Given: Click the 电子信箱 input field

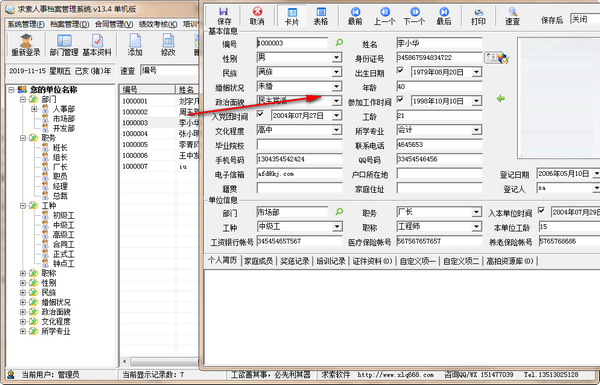Looking at the screenshot, I should [299, 174].
